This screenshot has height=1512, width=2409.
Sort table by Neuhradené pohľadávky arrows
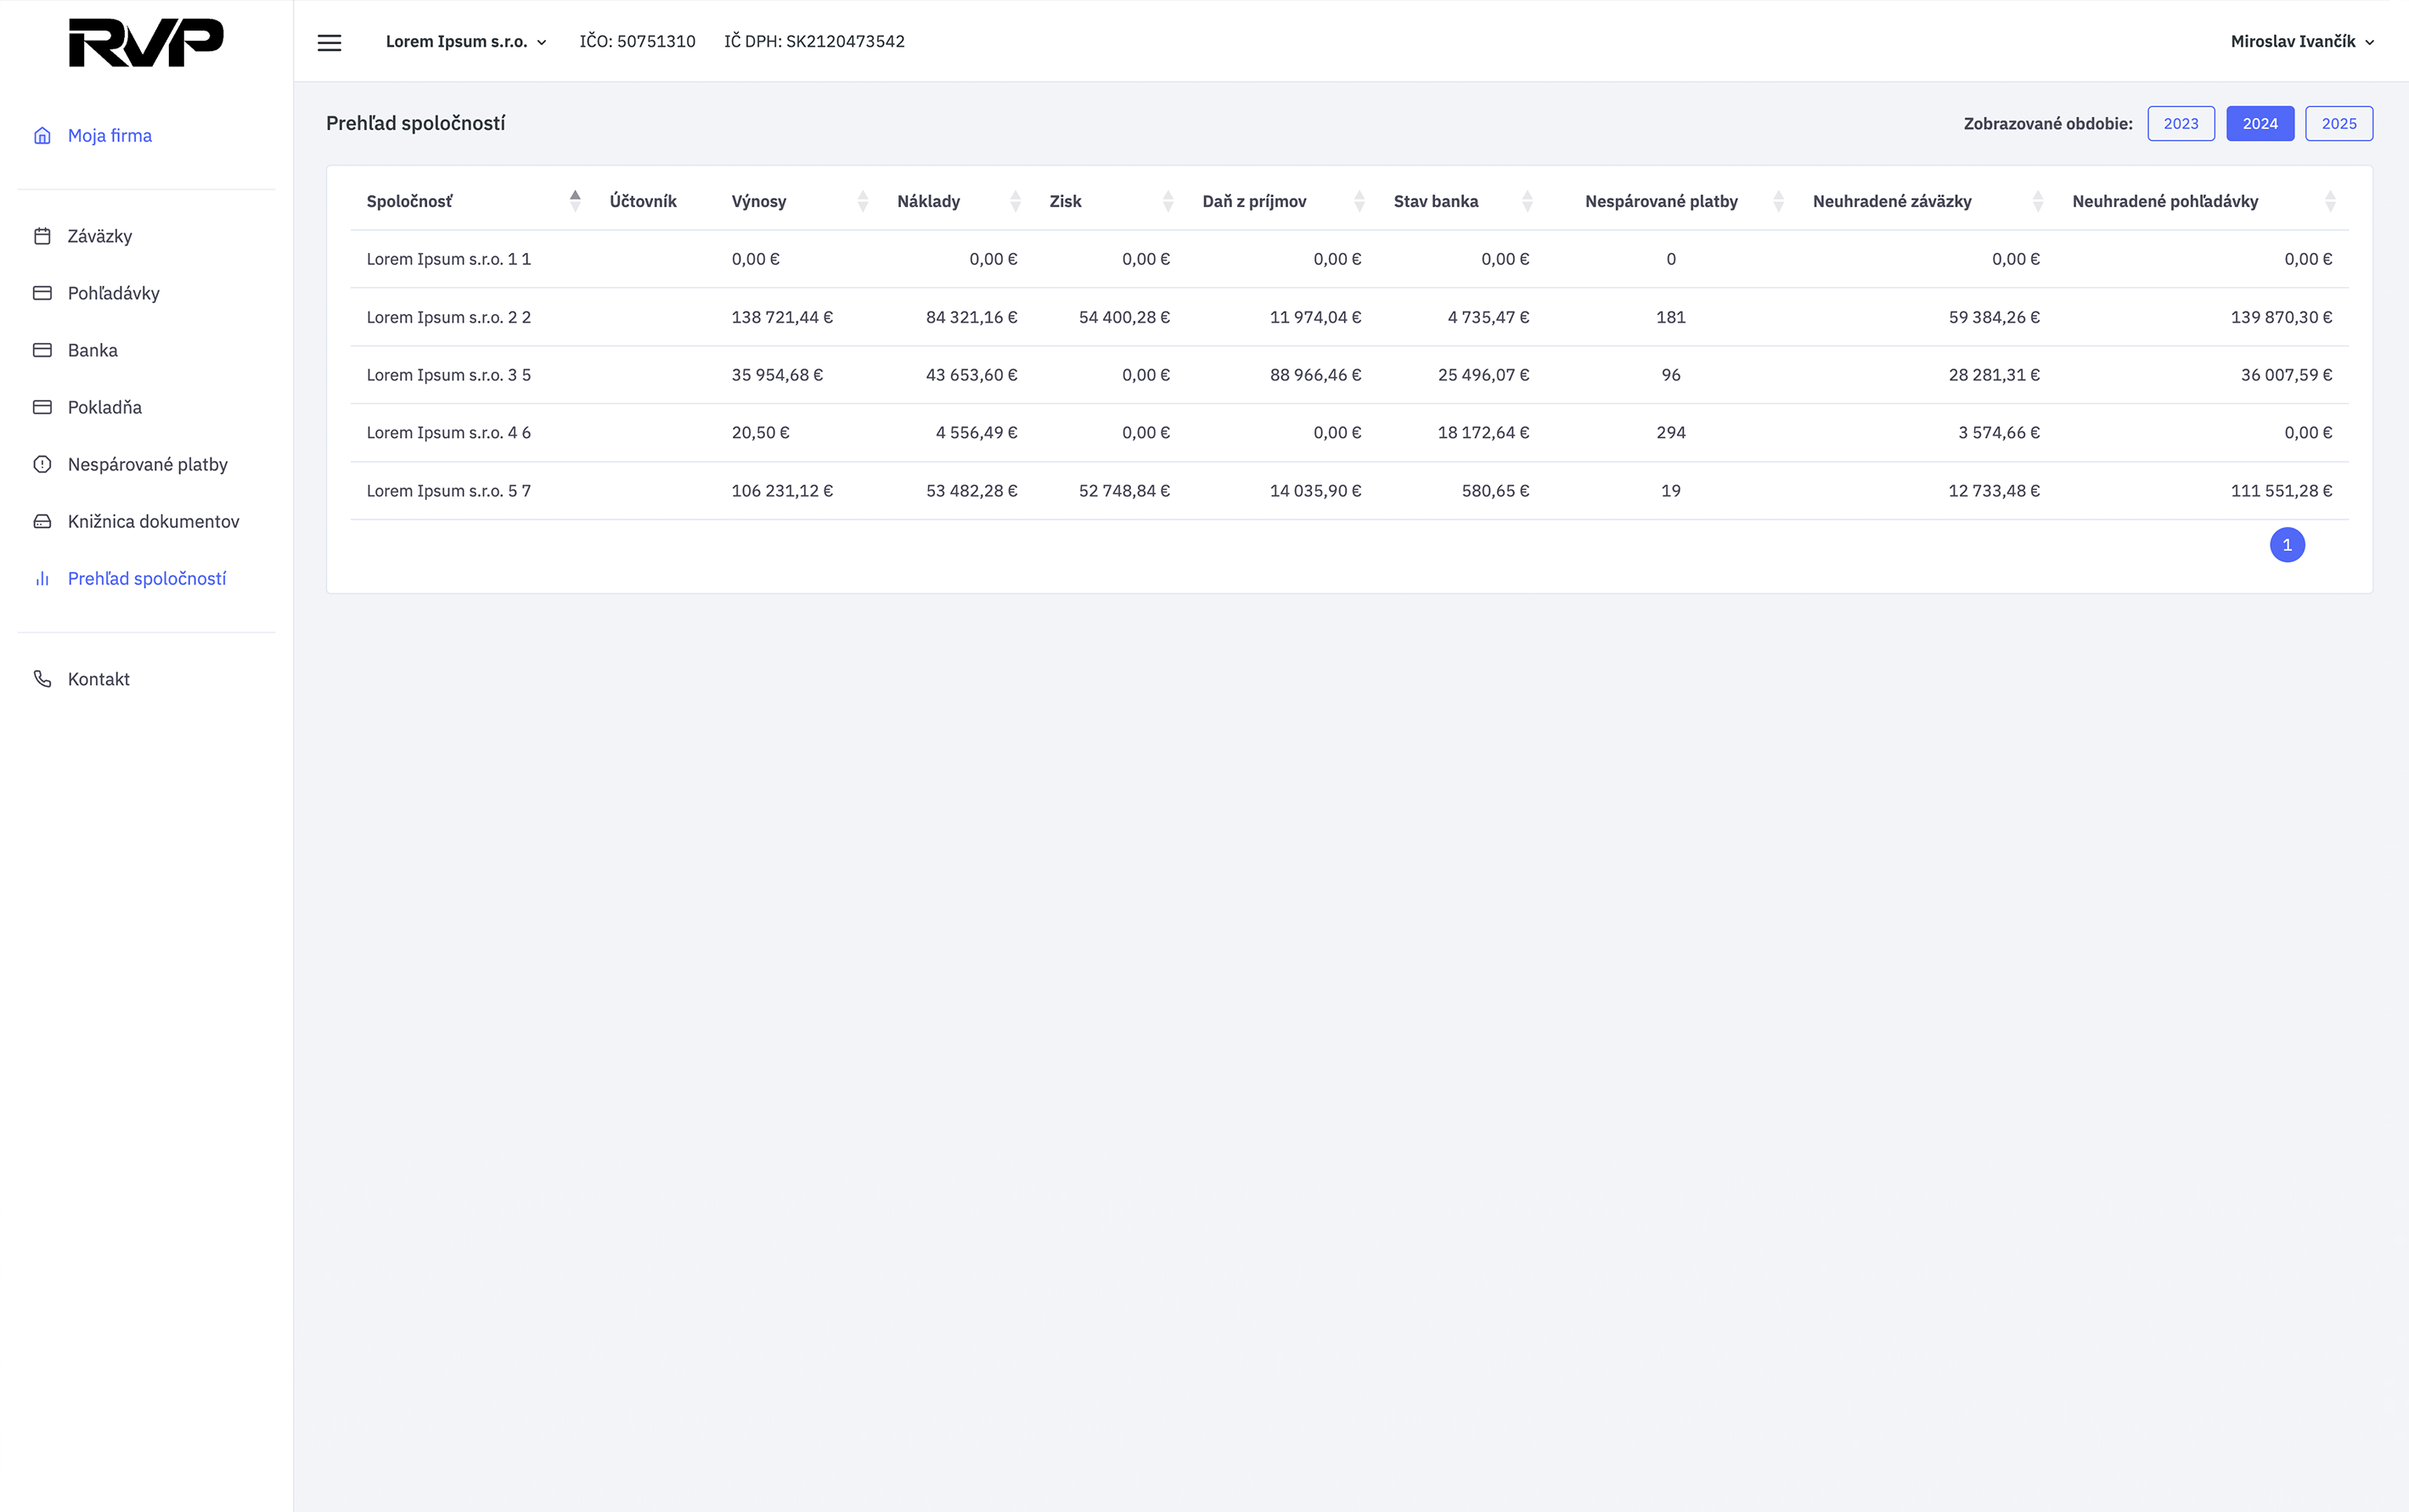point(2330,201)
